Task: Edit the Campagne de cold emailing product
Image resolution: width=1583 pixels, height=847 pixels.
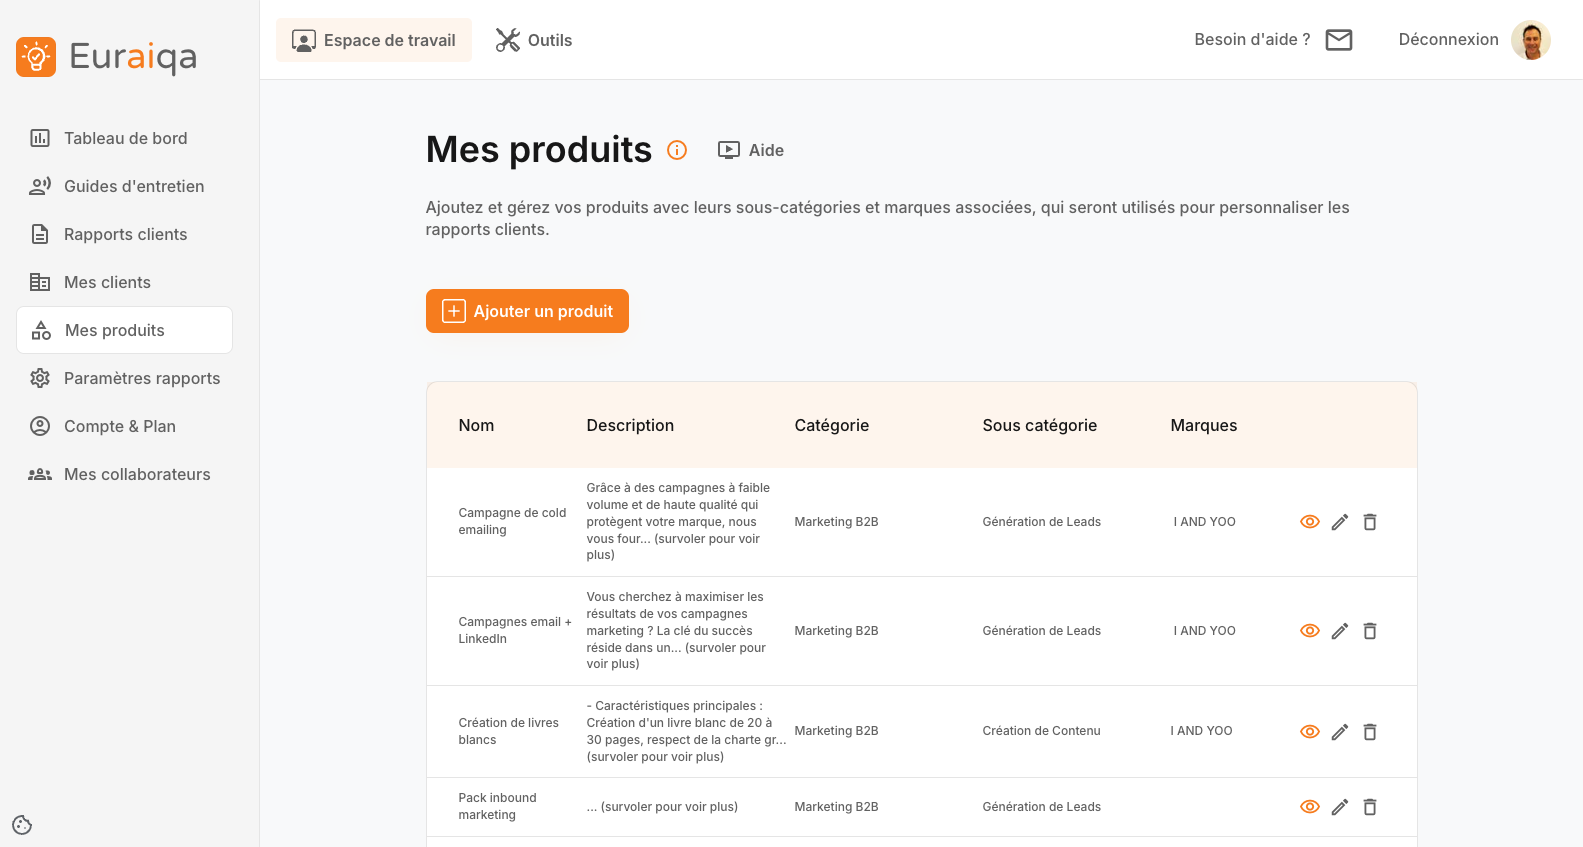Action: [1340, 522]
